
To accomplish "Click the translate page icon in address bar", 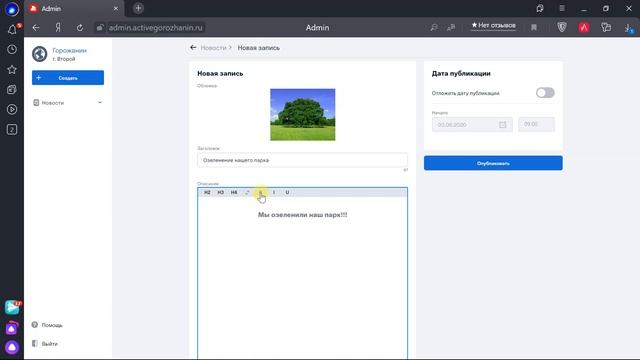I will (x=451, y=27).
